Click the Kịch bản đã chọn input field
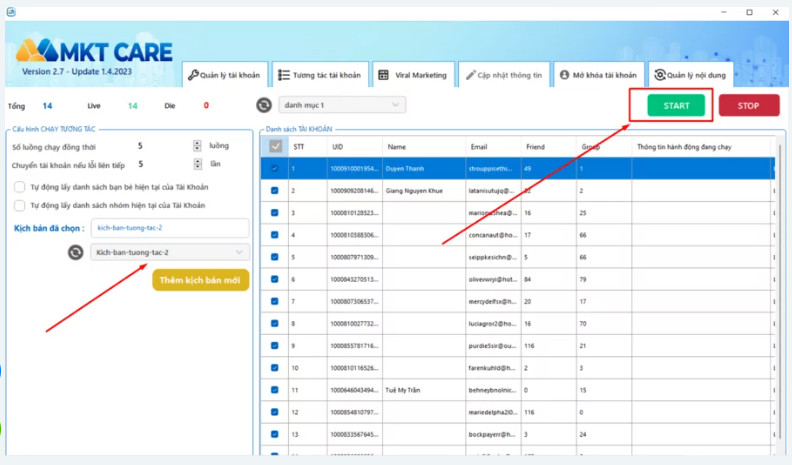 170,228
